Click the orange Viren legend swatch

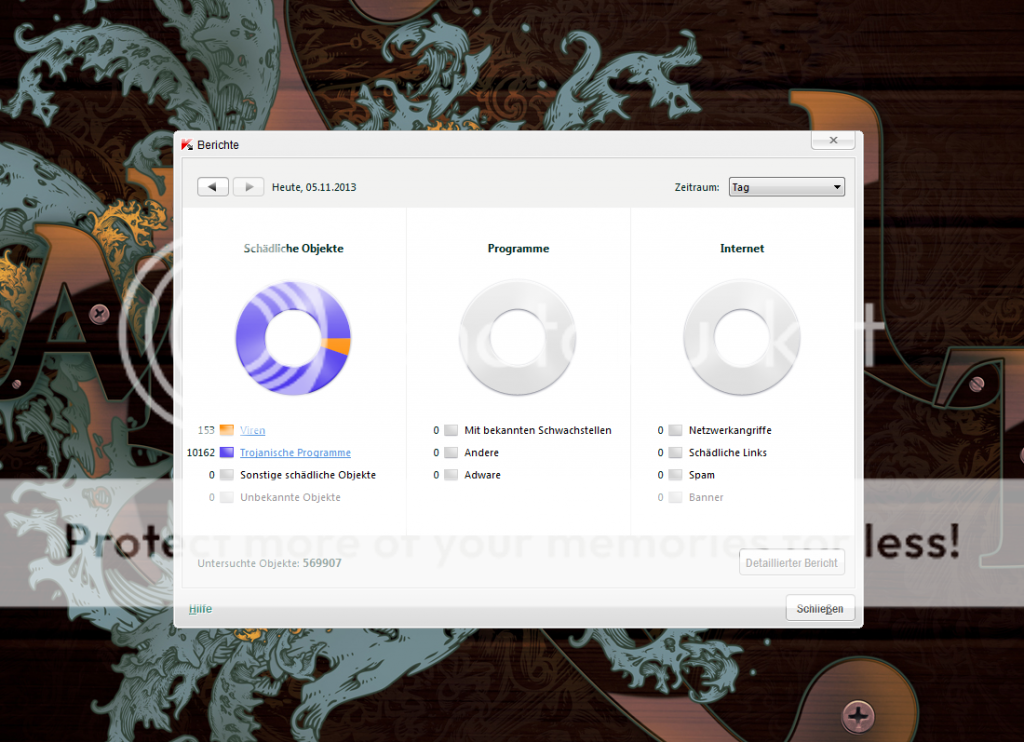227,430
